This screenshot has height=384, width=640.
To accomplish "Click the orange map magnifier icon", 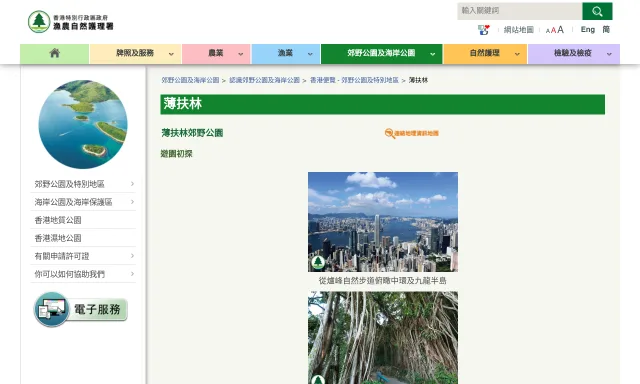I will tap(389, 133).
